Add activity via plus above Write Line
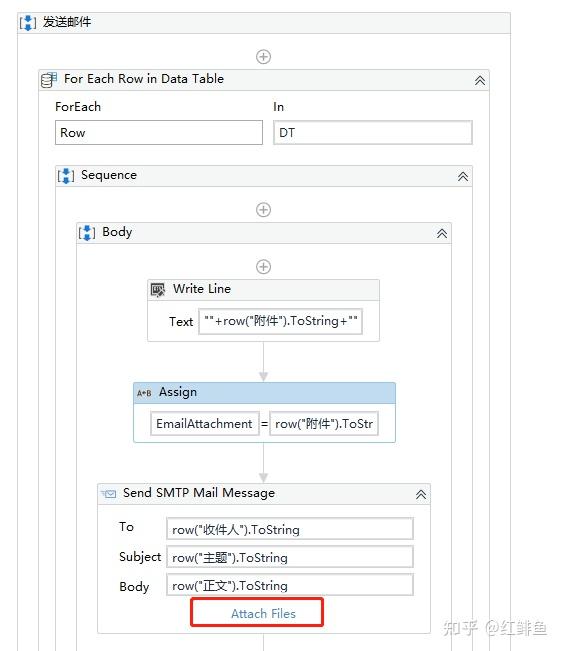The width and height of the screenshot is (562, 651). [264, 267]
